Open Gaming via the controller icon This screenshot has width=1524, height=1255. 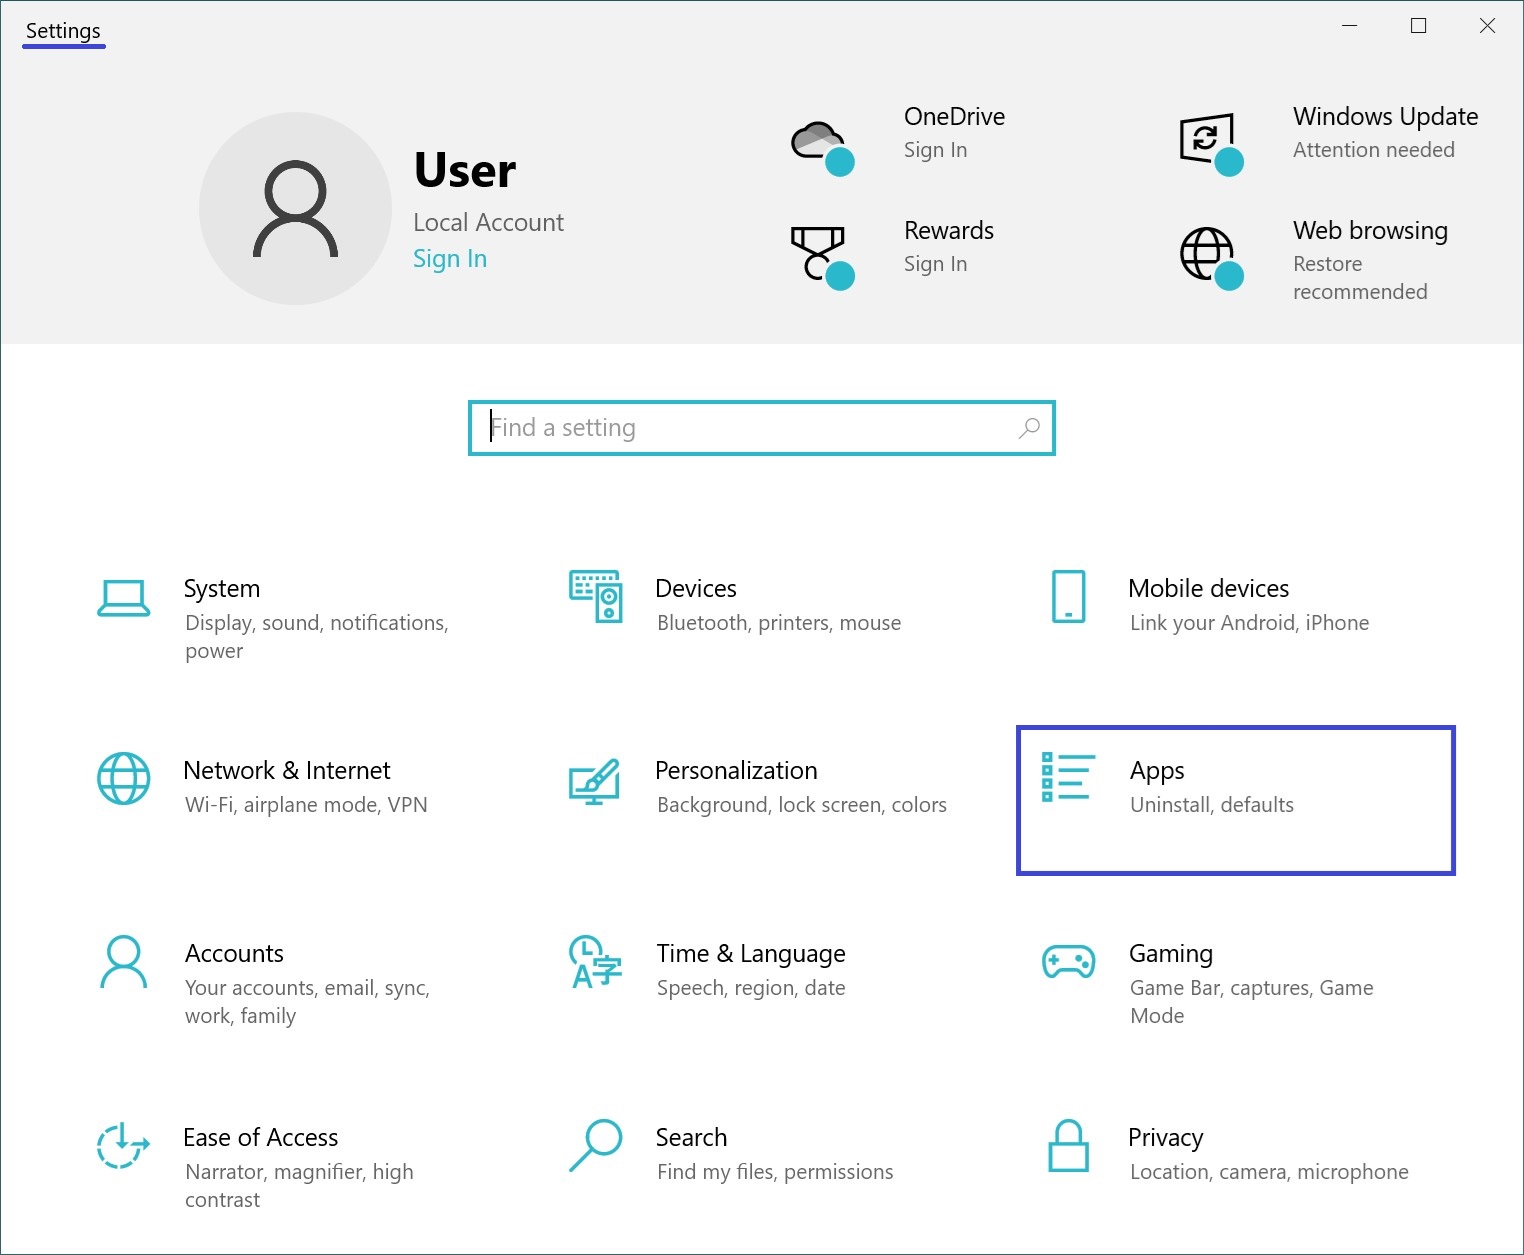click(1068, 962)
